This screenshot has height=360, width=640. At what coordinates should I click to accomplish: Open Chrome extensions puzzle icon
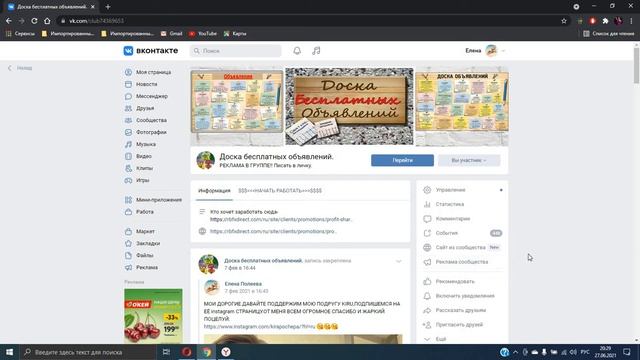605,21
